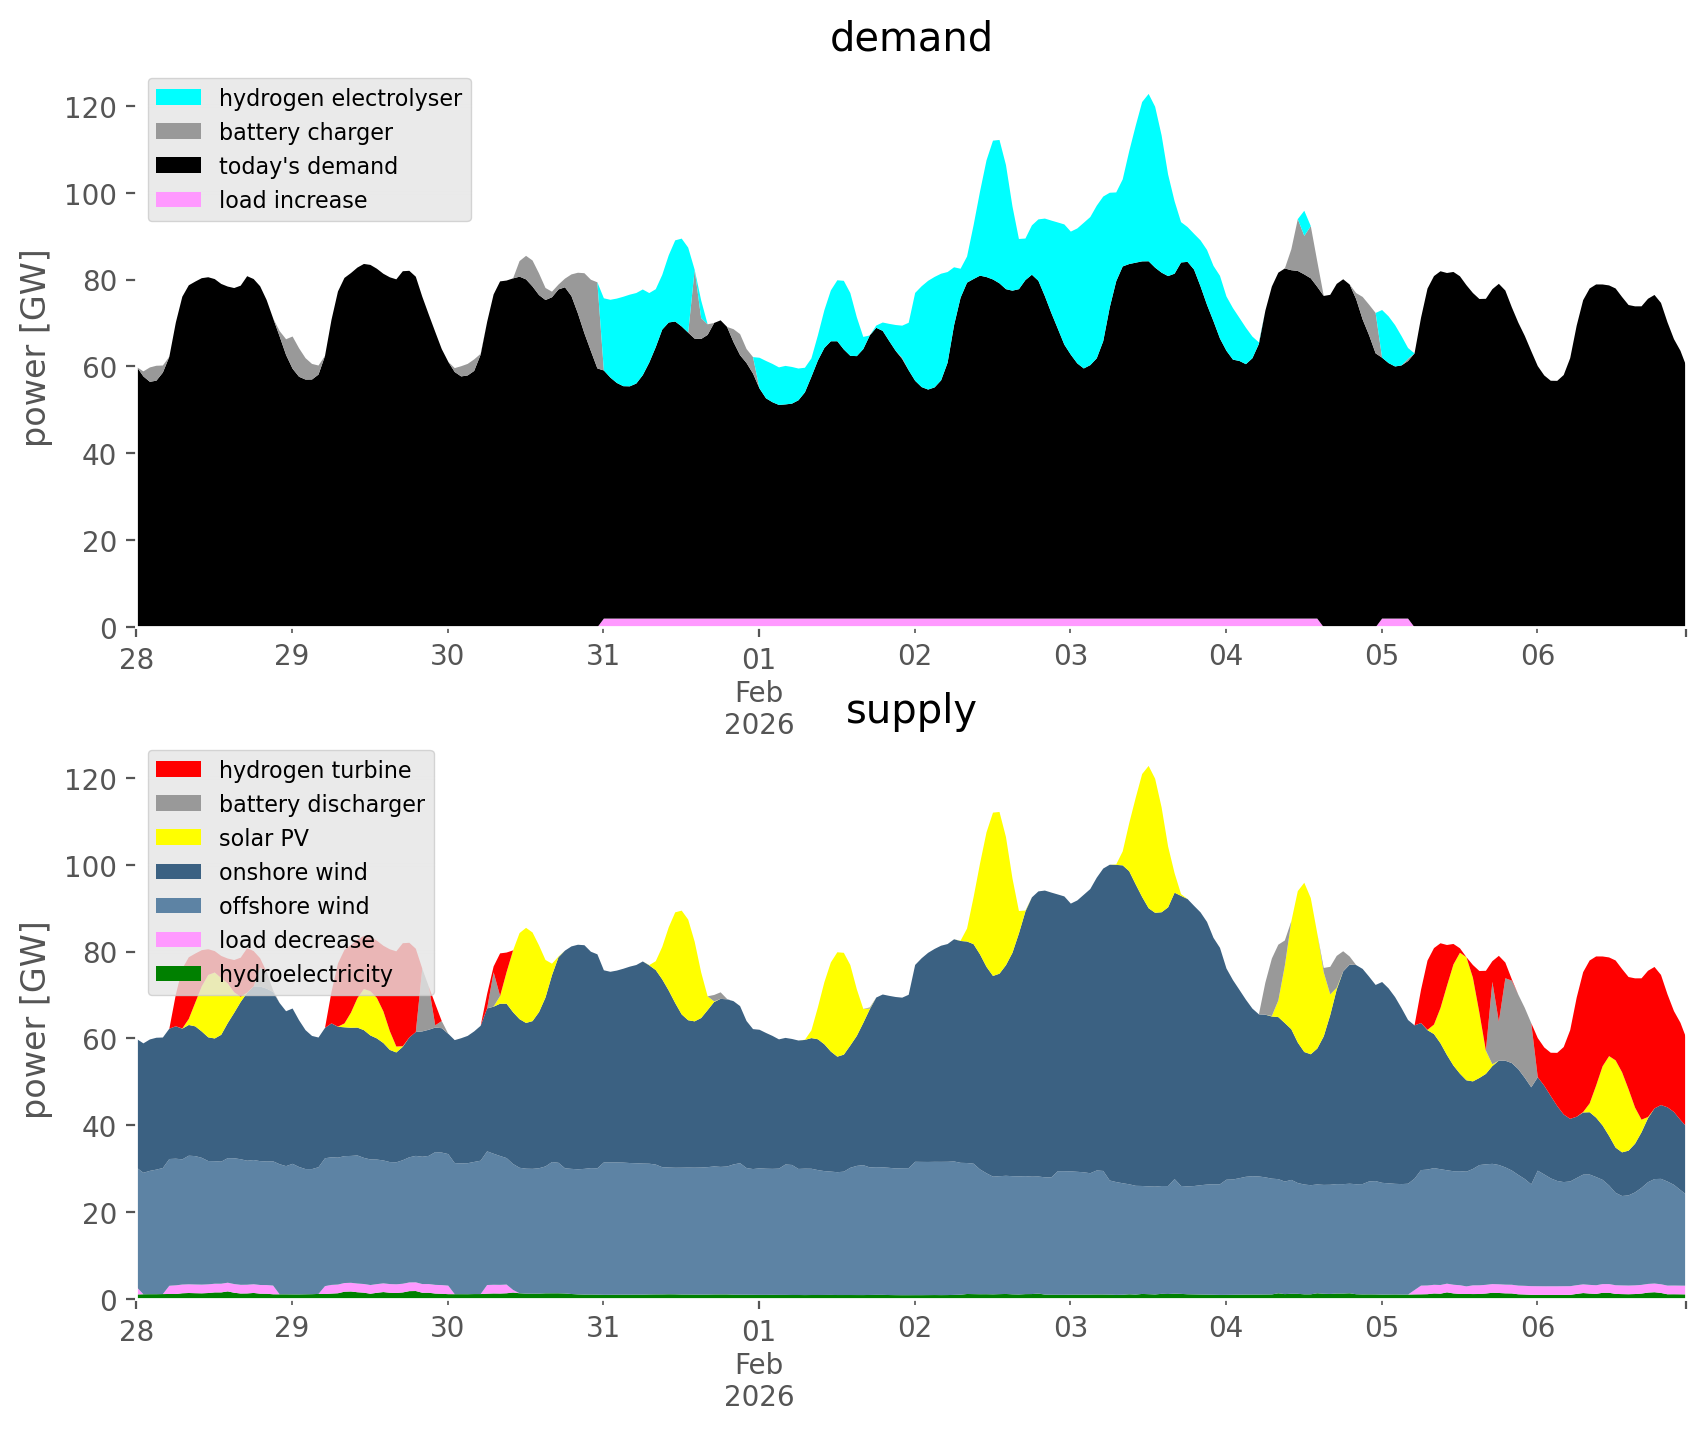Click the 31 date tick on demand chart
The image size is (1706, 1431).
point(602,657)
